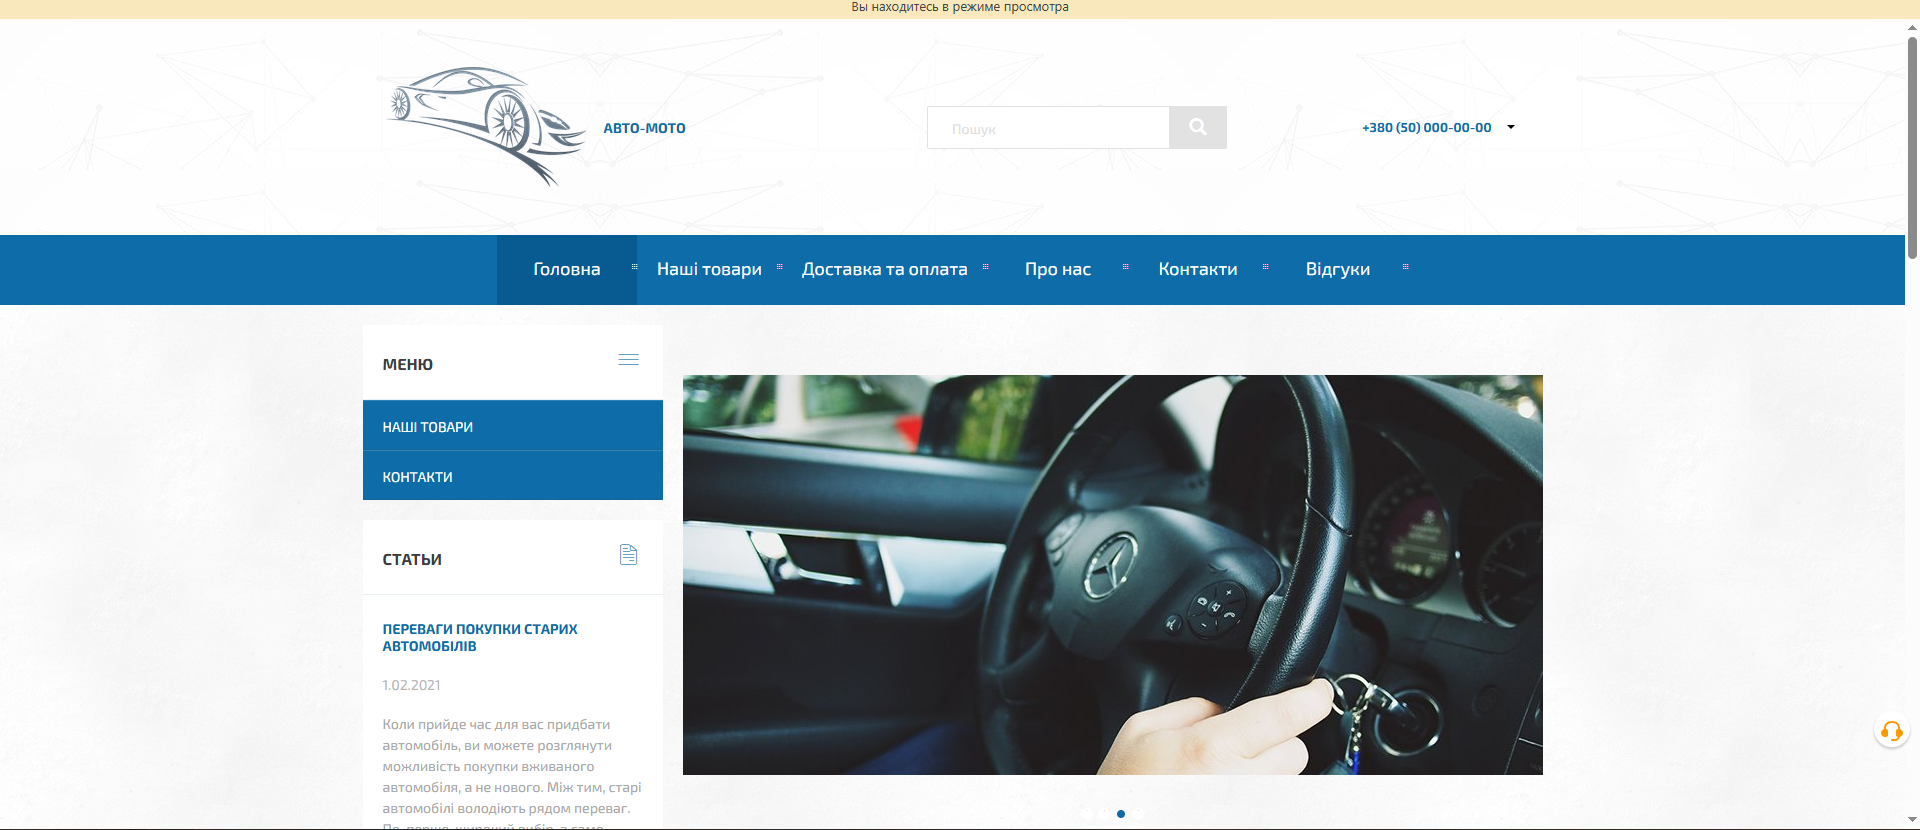Screen dimensions: 1920x830
Task: Click the steering wheel slider image
Action: point(1112,574)
